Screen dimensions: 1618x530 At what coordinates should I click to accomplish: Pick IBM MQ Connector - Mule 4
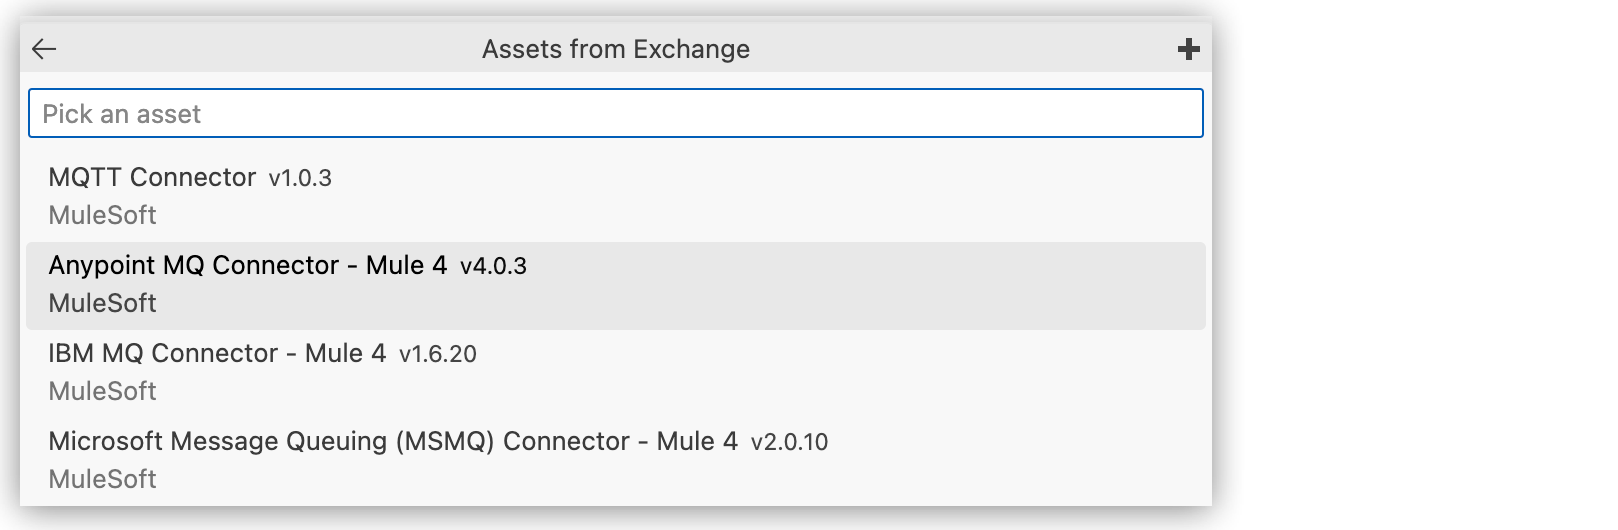tap(217, 354)
